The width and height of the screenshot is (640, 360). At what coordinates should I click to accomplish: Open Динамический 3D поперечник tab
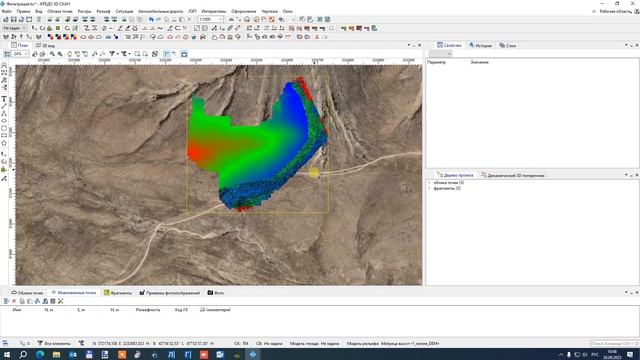(513, 175)
